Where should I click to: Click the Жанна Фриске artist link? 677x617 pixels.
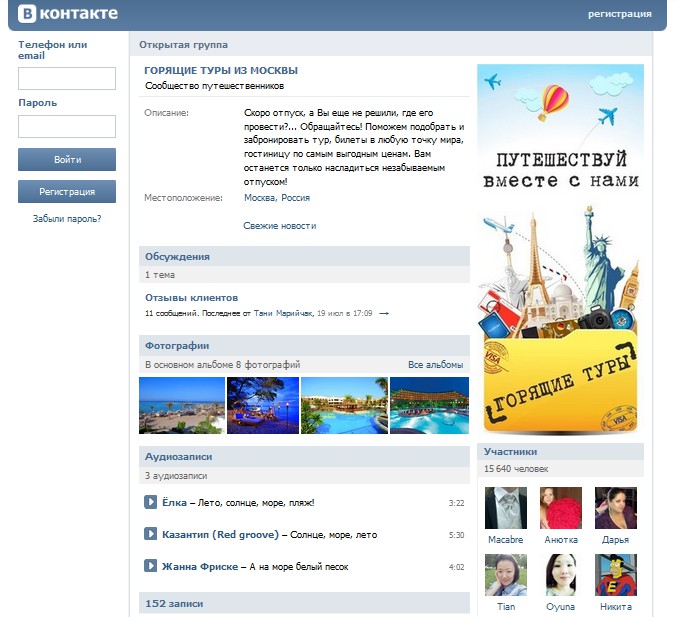pos(200,566)
